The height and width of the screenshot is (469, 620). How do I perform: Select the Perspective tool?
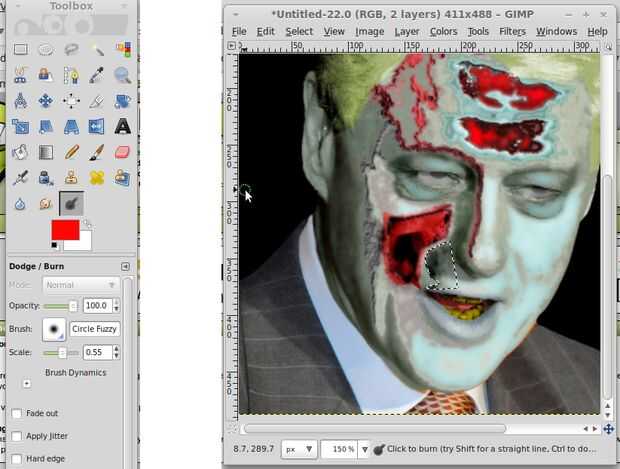(x=71, y=127)
